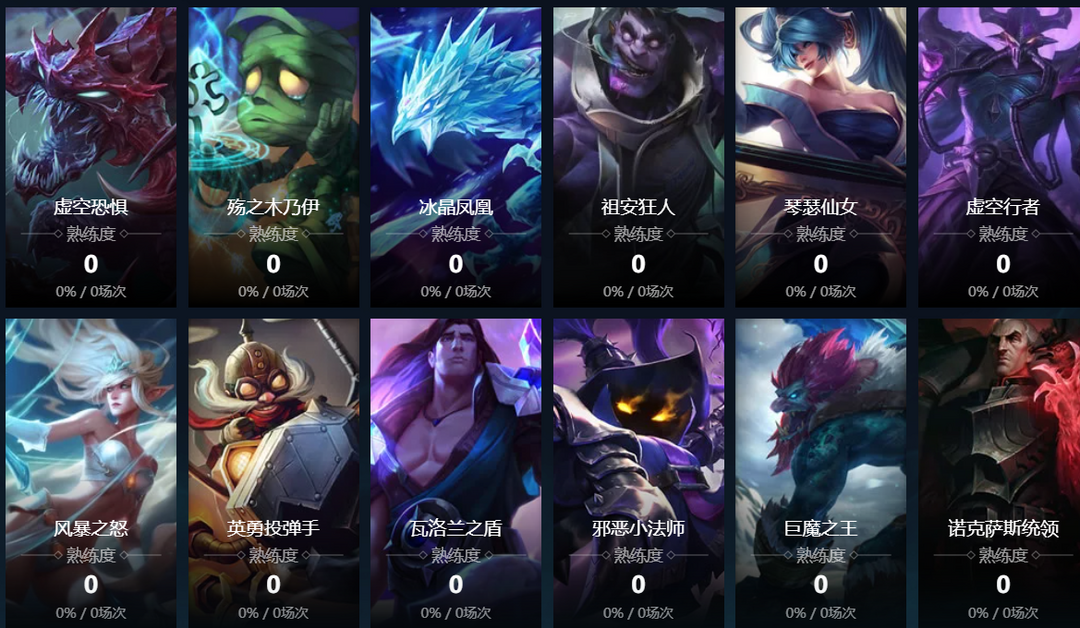Screen dimensions: 1080x628
Task: Click mastery score 0 on 英勇投弹手 card
Action: coord(273,585)
